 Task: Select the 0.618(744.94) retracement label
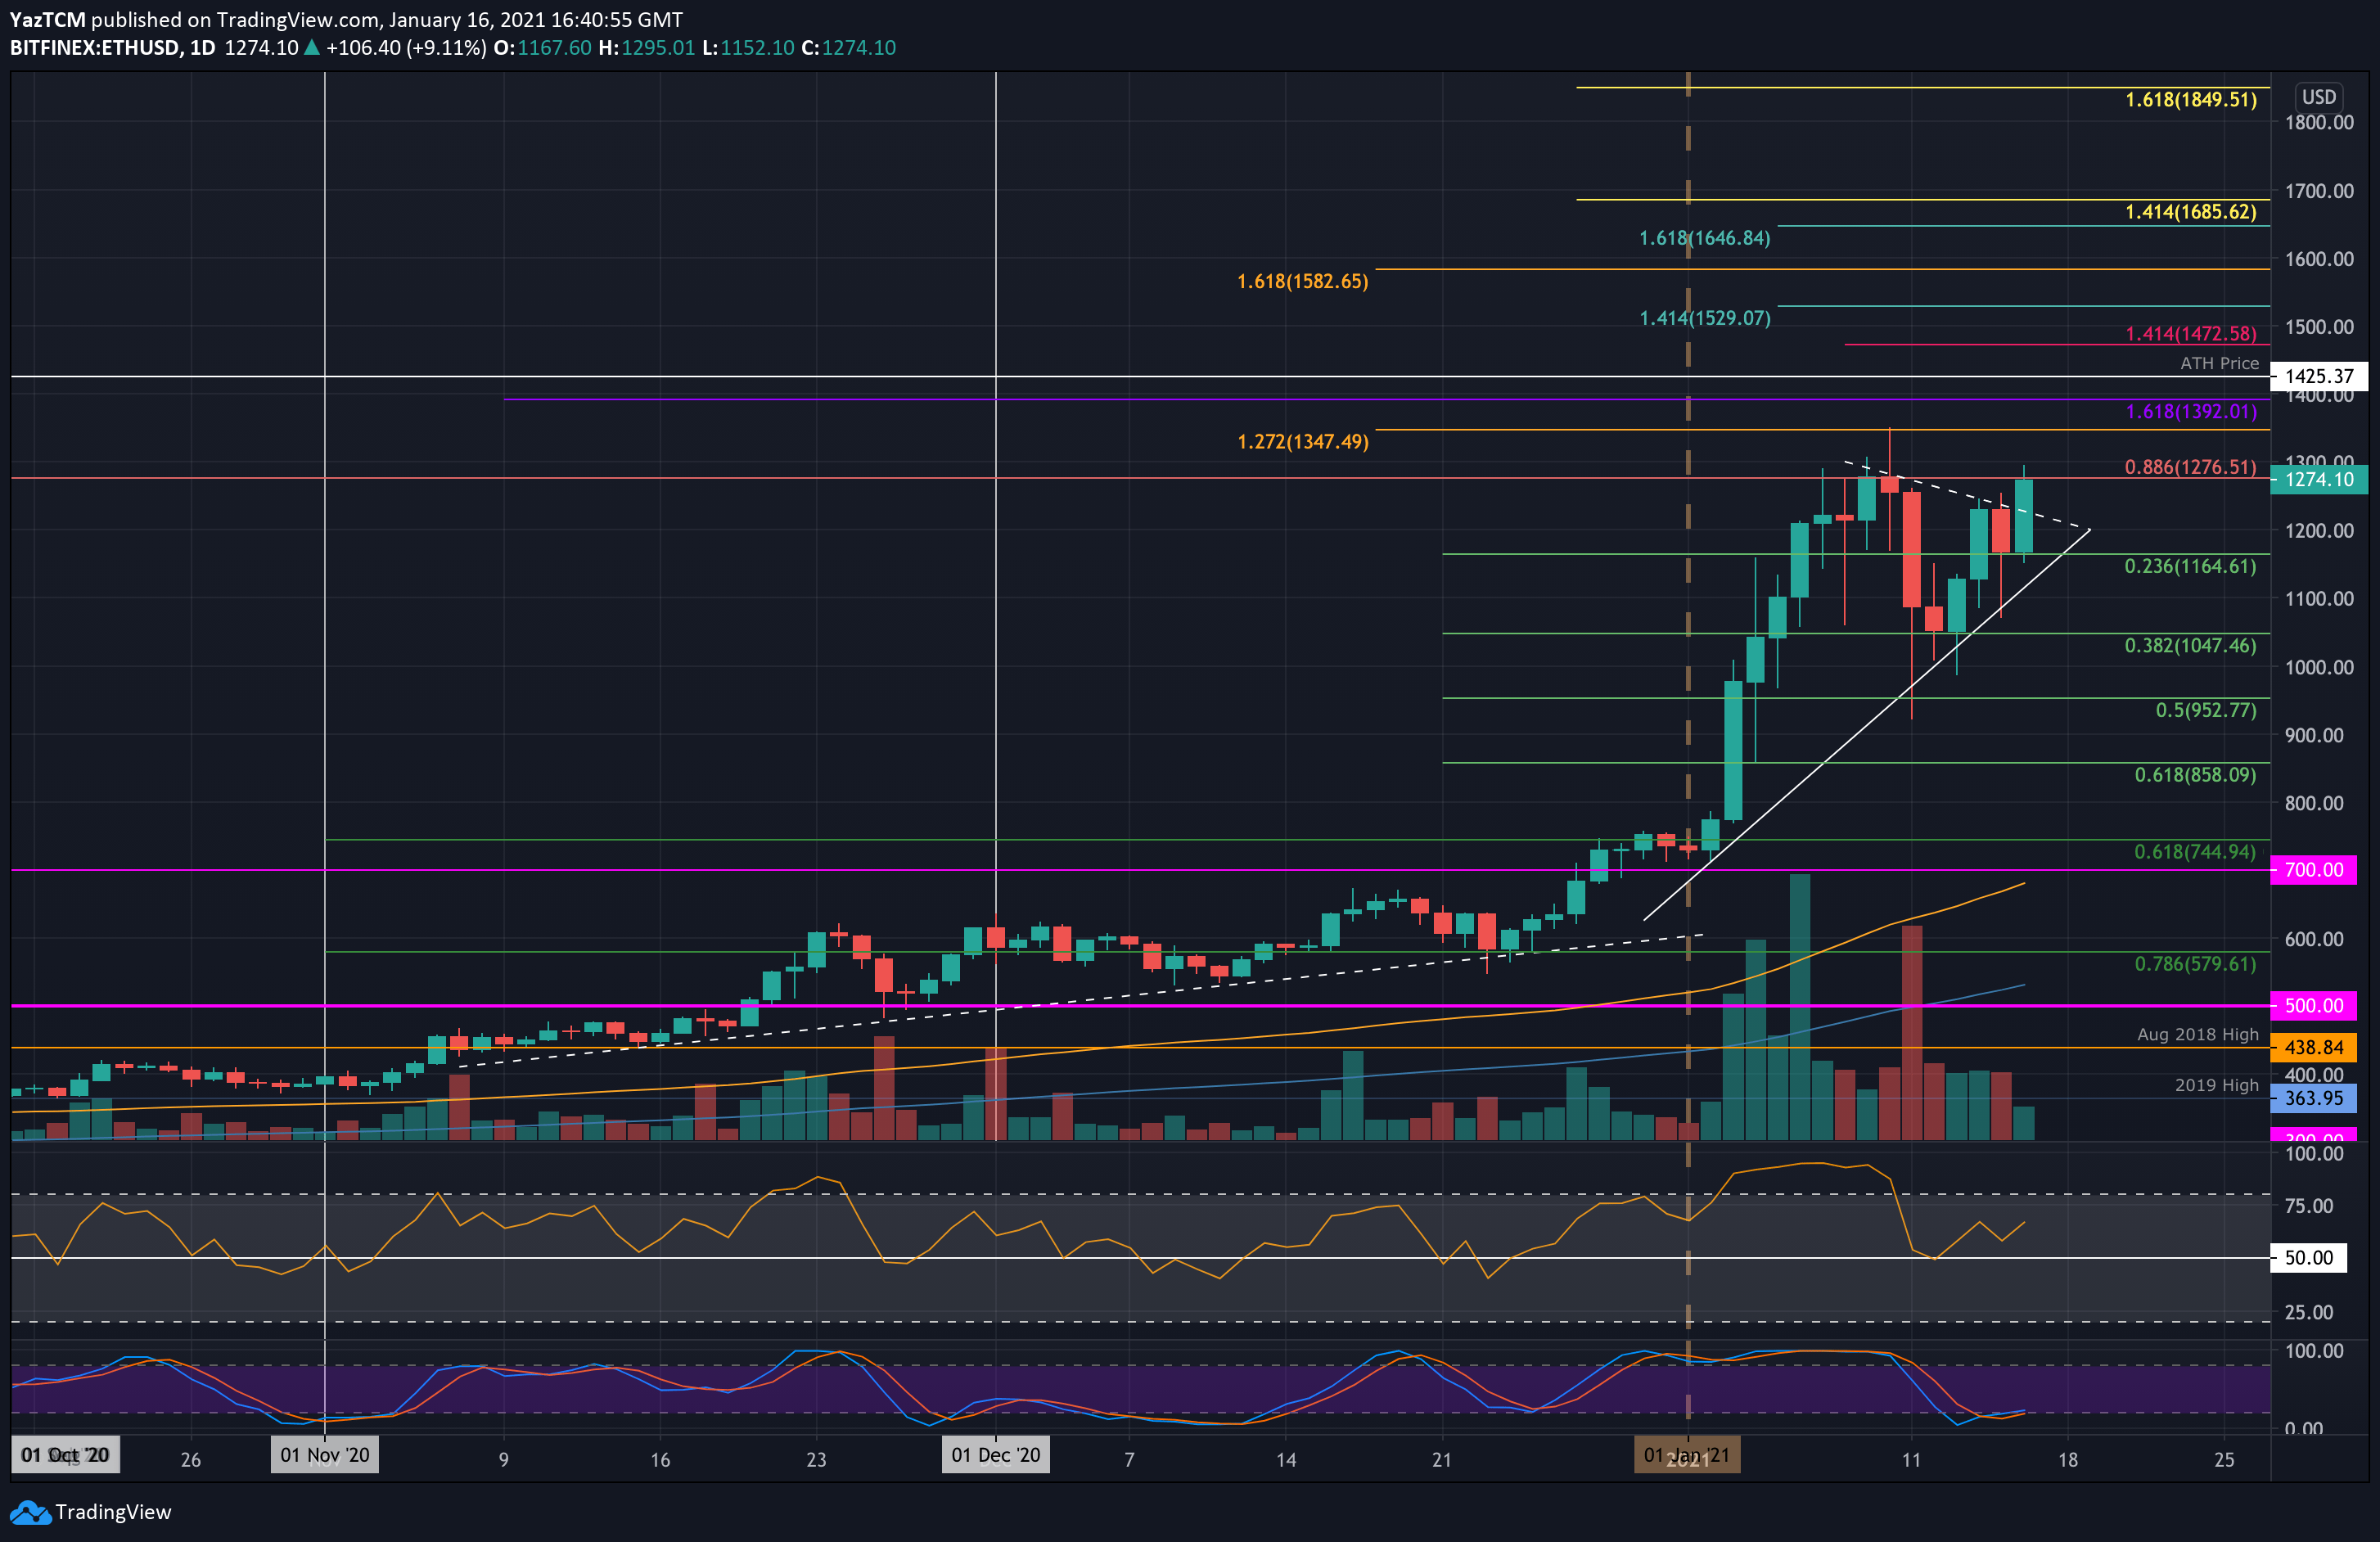coord(2196,851)
